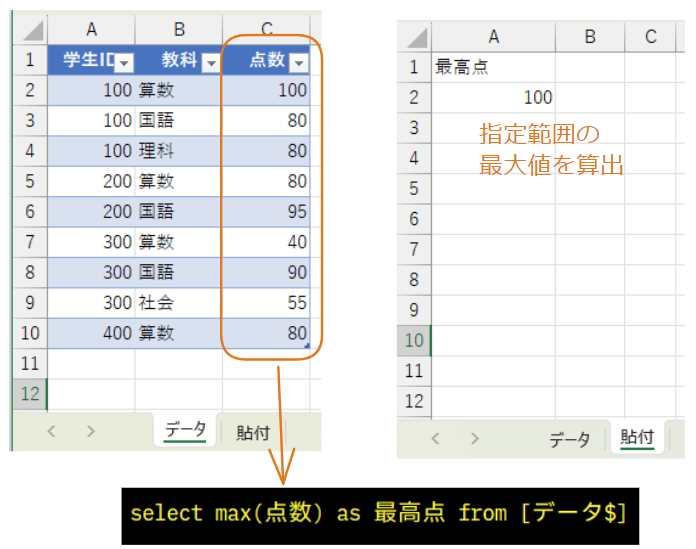The width and height of the screenshot is (696, 549).
Task: Go to next sheet arrow in right window
Action: (x=475, y=438)
